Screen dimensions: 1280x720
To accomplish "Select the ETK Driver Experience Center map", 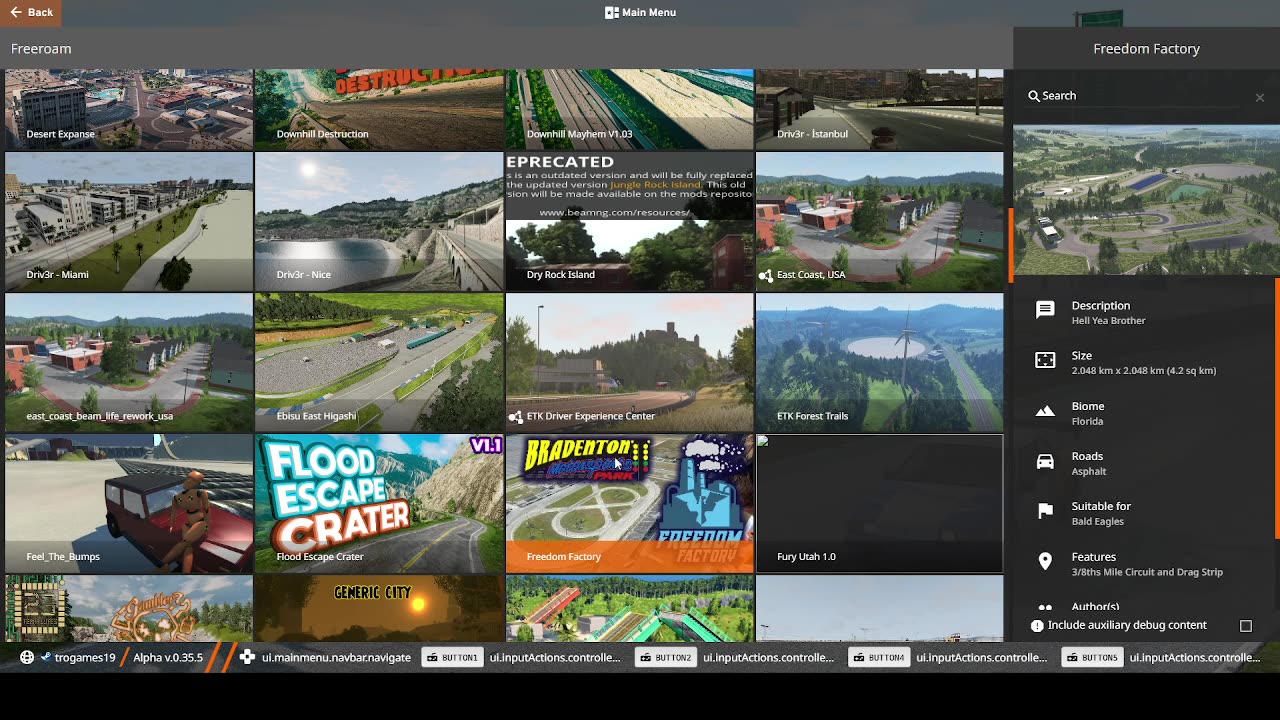I will pos(630,362).
